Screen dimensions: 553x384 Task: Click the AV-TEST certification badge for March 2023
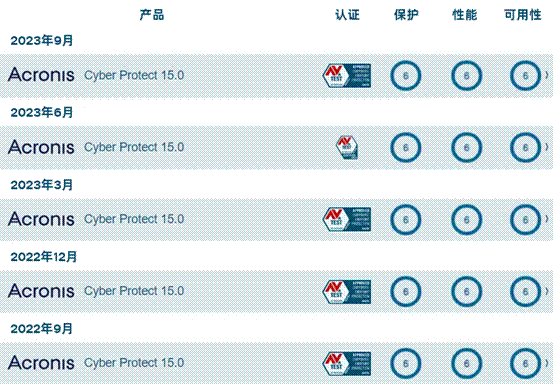coord(347,219)
